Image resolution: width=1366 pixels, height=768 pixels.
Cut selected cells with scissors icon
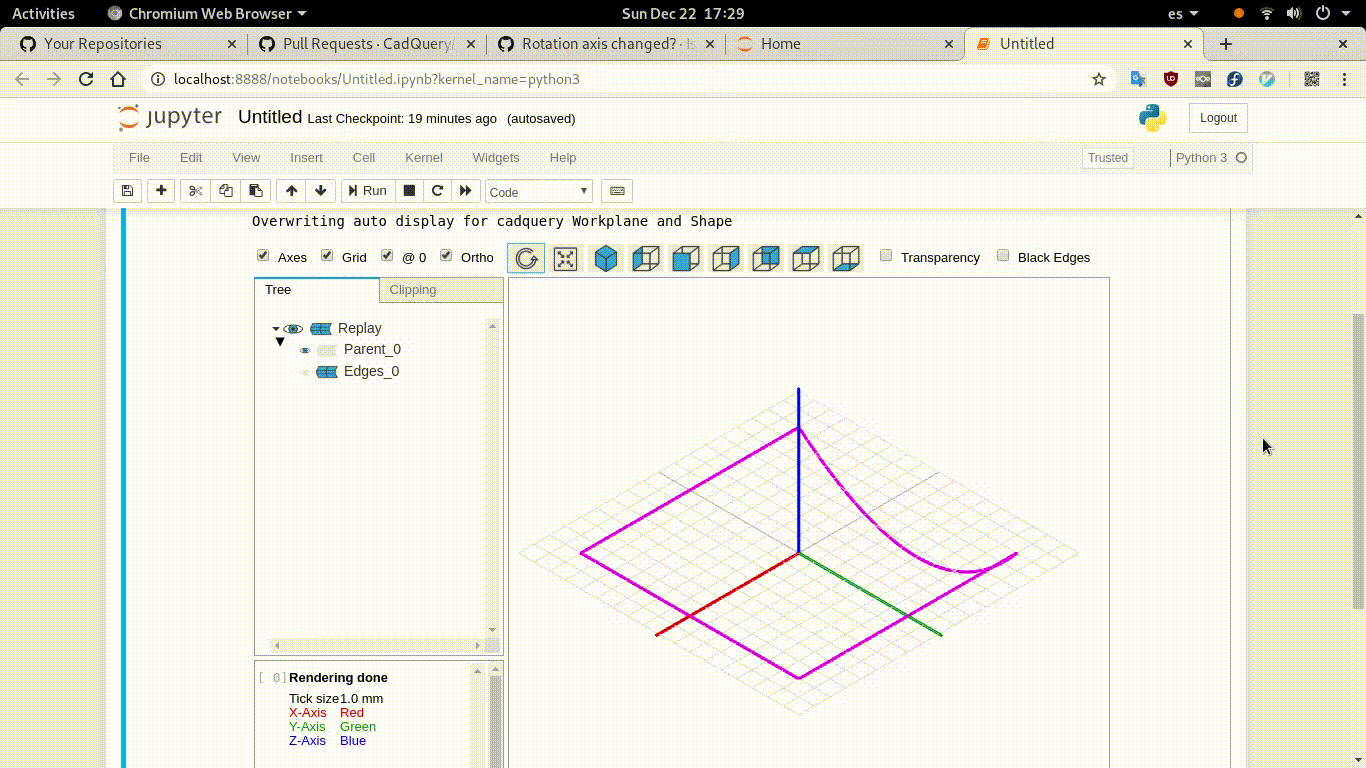coord(195,191)
